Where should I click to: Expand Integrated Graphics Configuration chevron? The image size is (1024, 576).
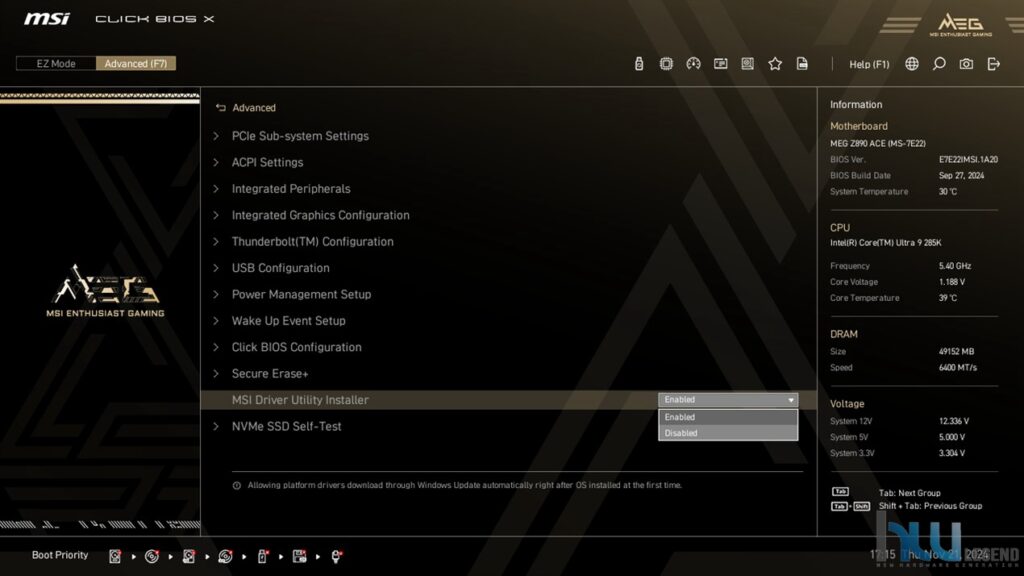tap(216, 215)
